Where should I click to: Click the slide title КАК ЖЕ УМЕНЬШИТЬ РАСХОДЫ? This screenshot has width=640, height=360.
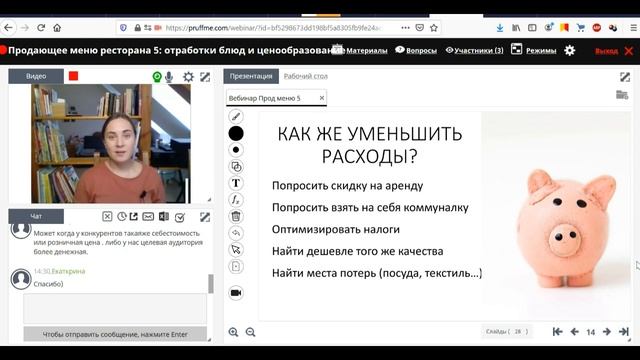[x=370, y=145]
